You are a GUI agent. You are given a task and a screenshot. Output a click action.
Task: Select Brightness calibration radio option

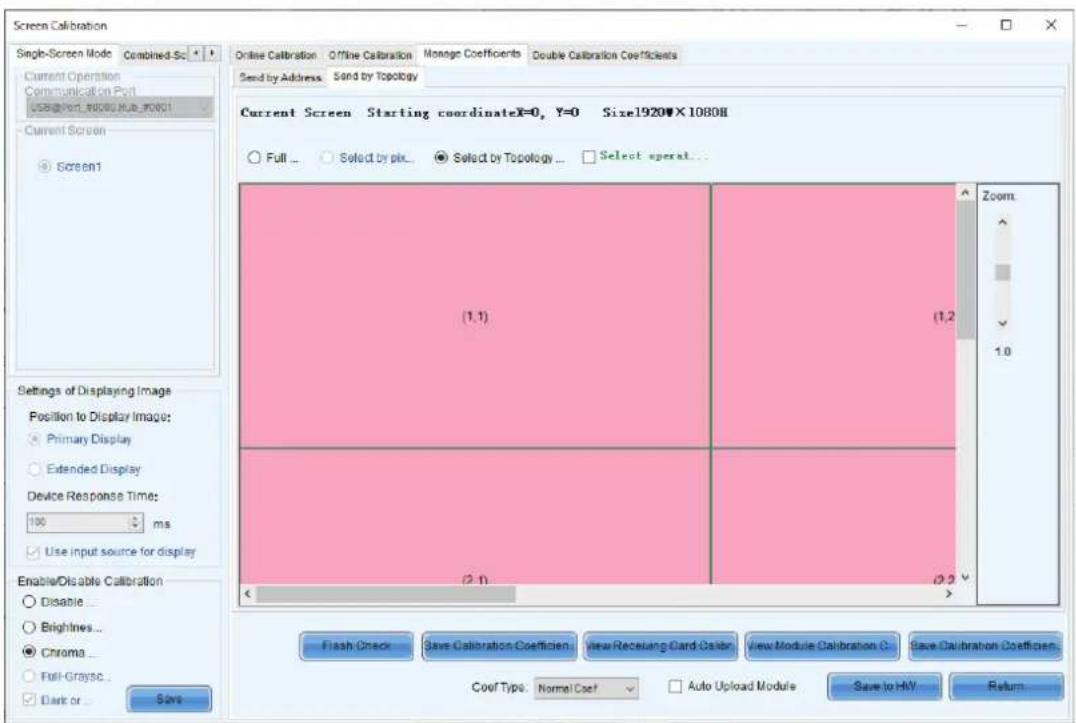(29, 627)
